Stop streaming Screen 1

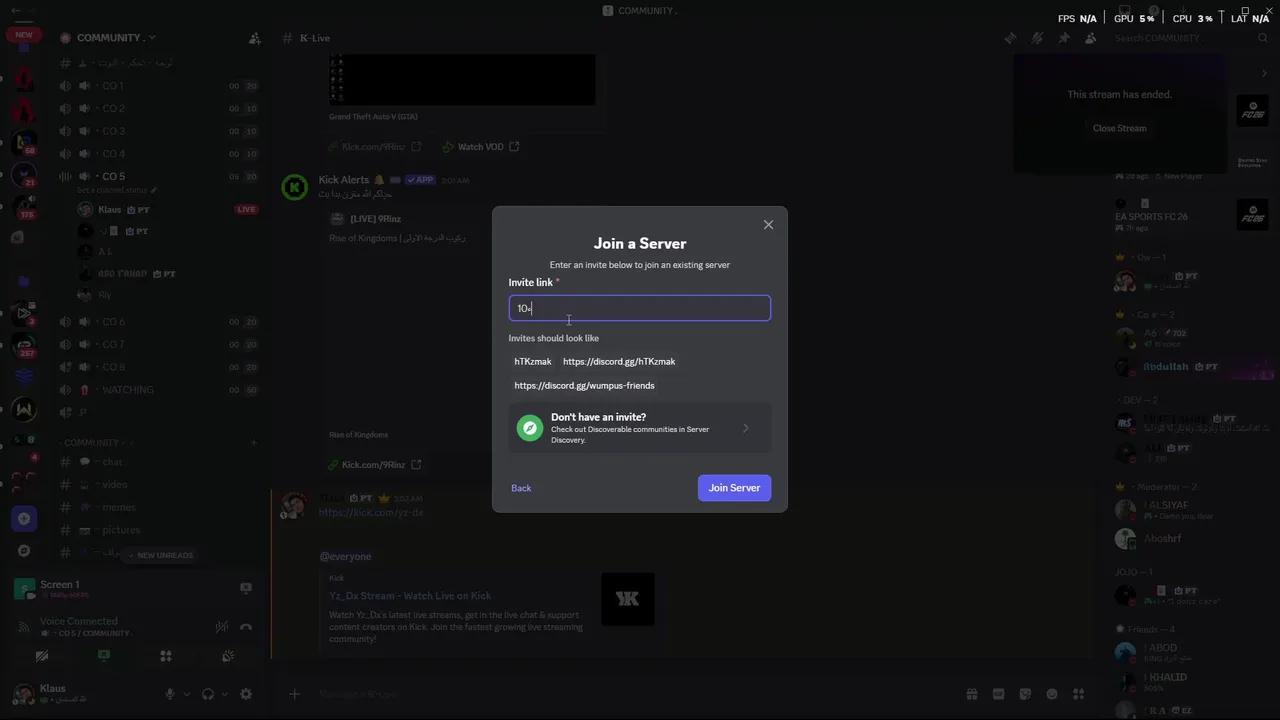coord(246,588)
